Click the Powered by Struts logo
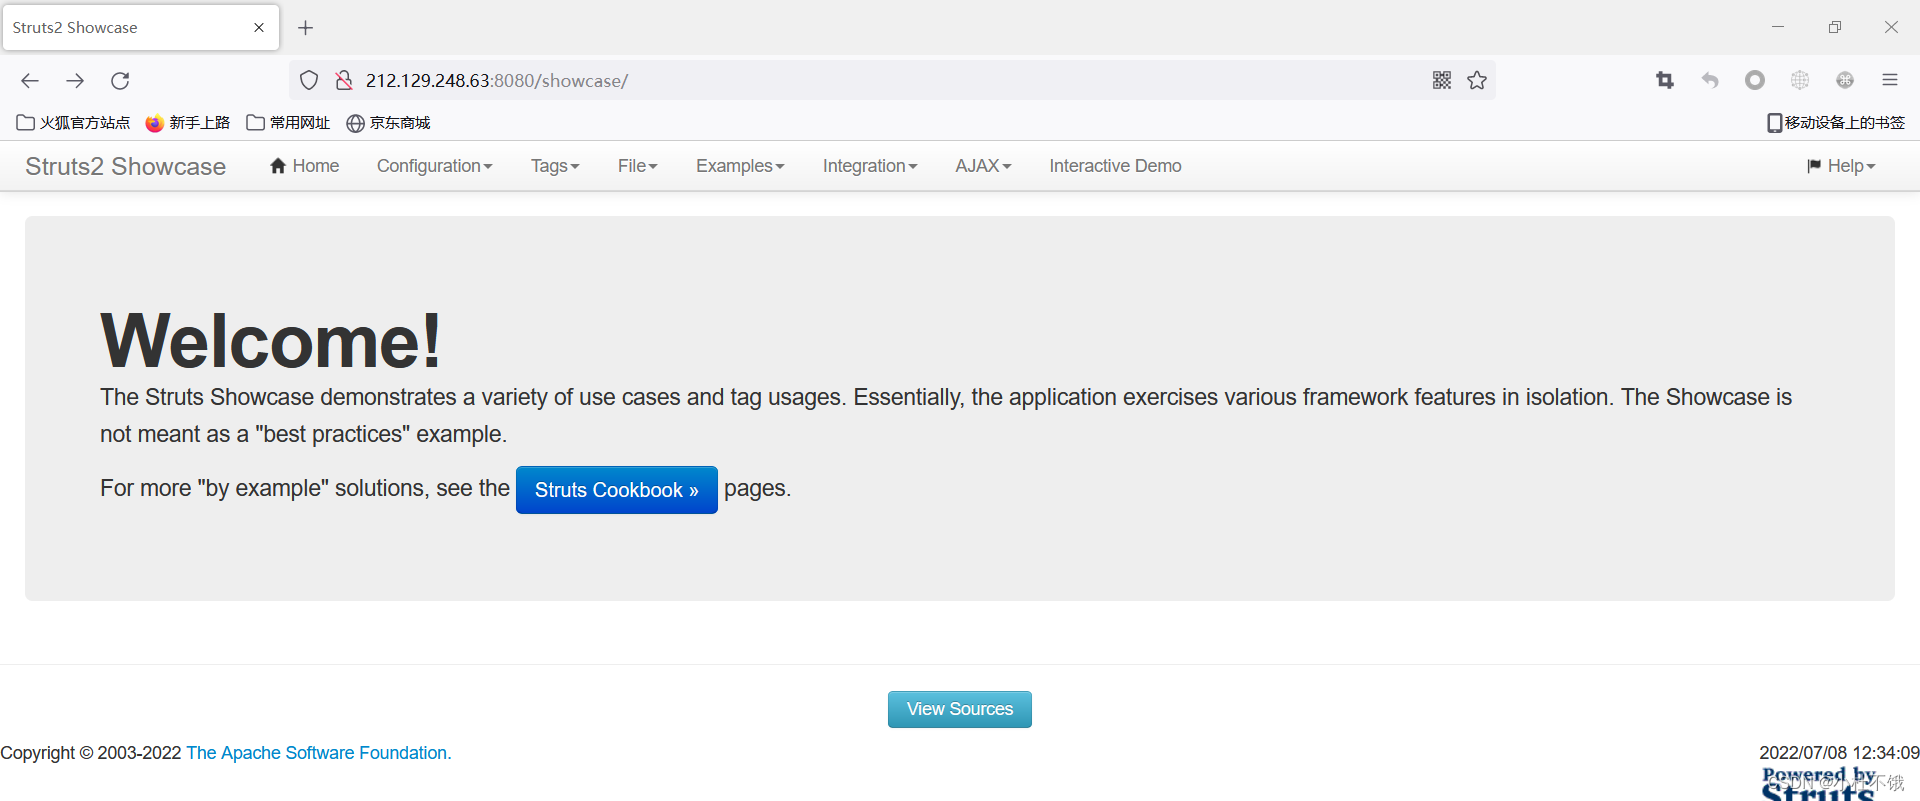 point(1818,784)
